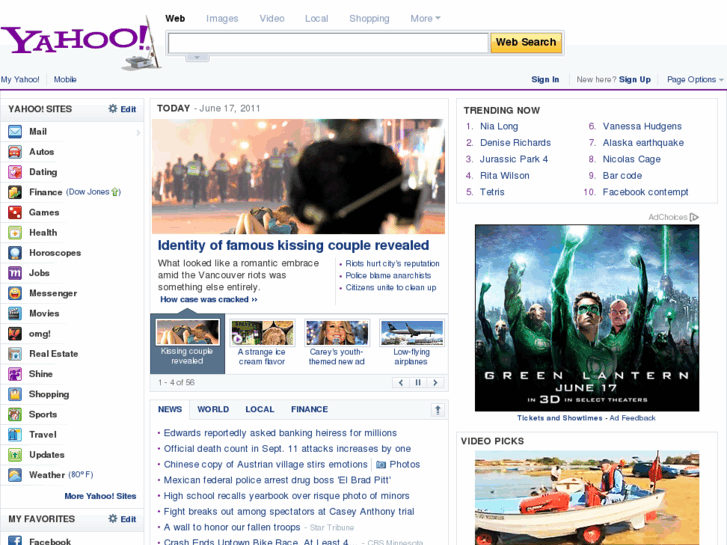Expand the search box suggestions arrow
Viewport: 727px width, 545px height.
click(197, 58)
